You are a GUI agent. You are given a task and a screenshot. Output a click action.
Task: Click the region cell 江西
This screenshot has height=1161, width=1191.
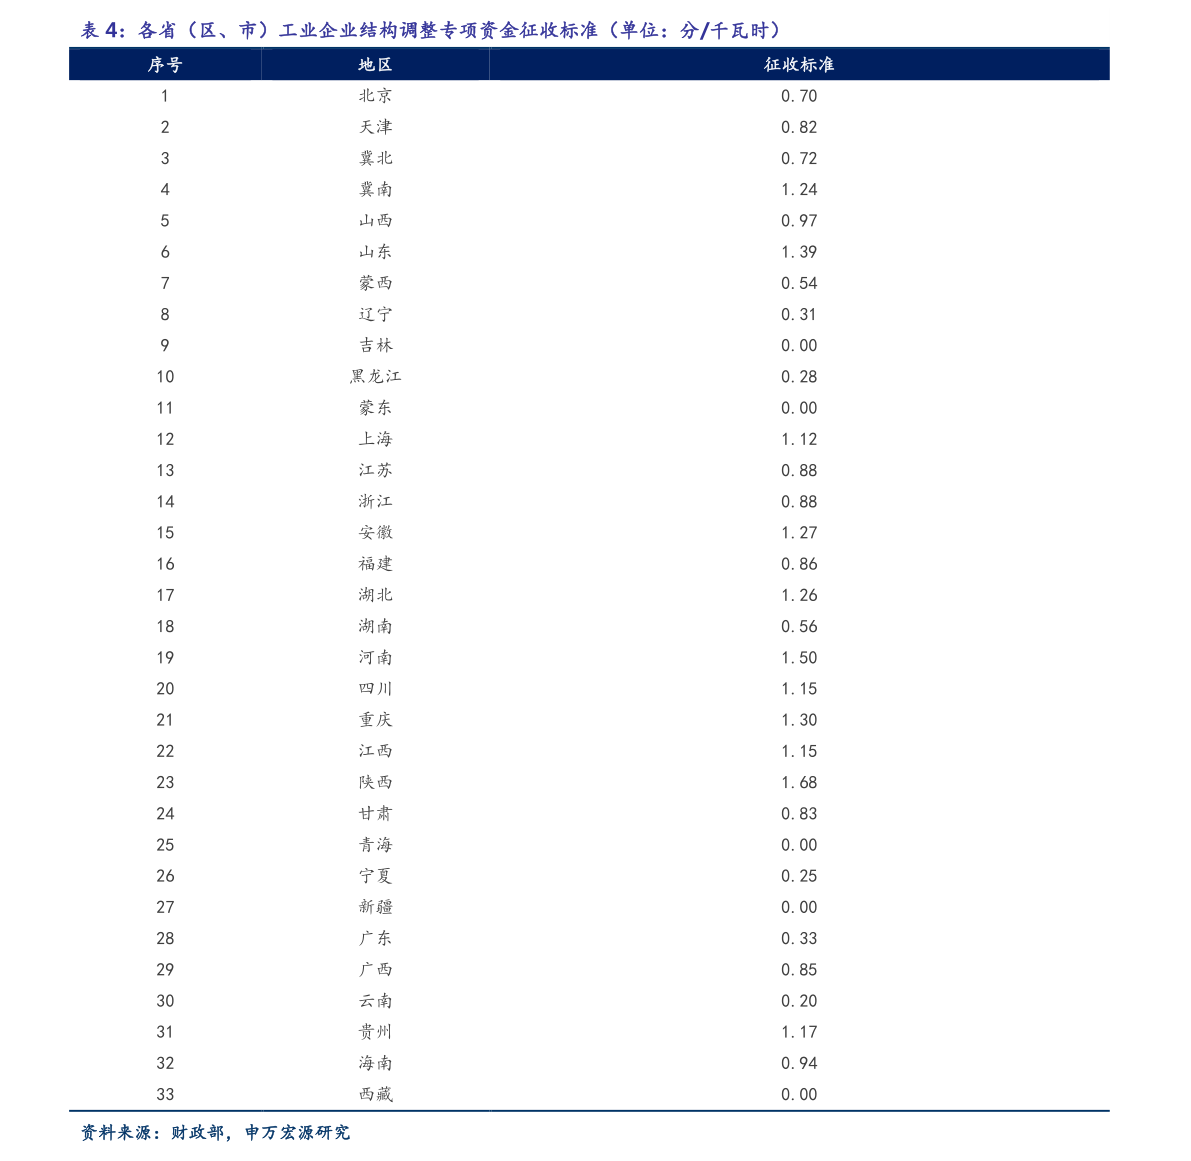tap(375, 751)
